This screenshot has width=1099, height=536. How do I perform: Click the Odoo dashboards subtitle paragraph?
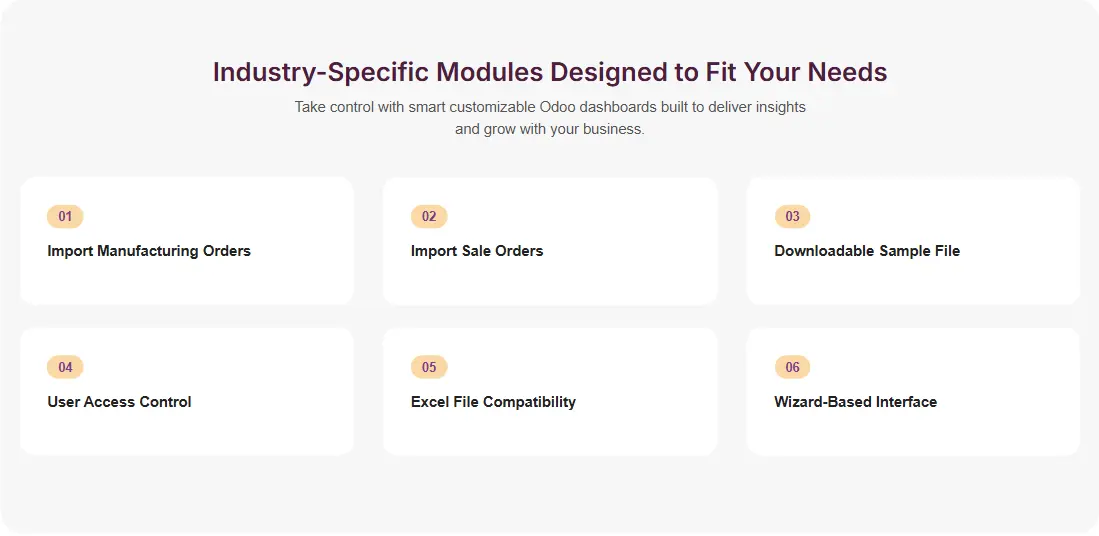pyautogui.click(x=550, y=118)
